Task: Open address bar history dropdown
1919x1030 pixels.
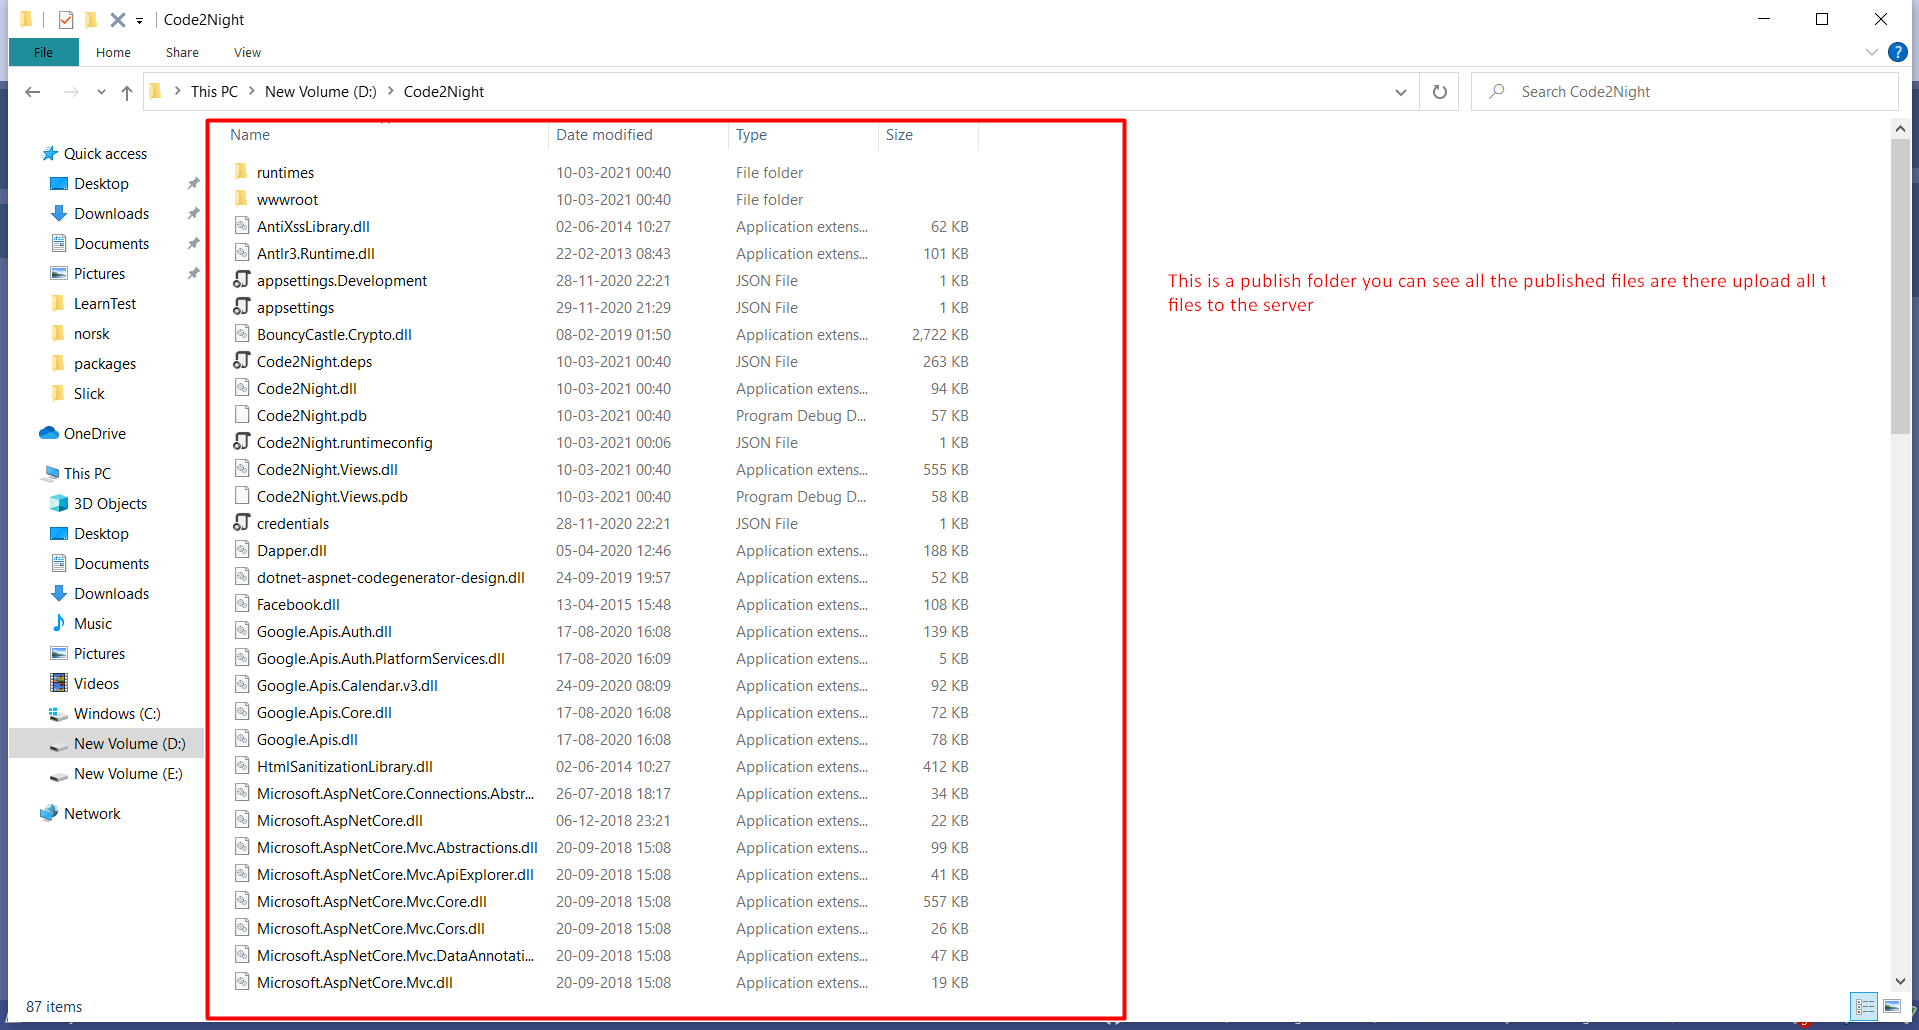Action: pos(1401,92)
